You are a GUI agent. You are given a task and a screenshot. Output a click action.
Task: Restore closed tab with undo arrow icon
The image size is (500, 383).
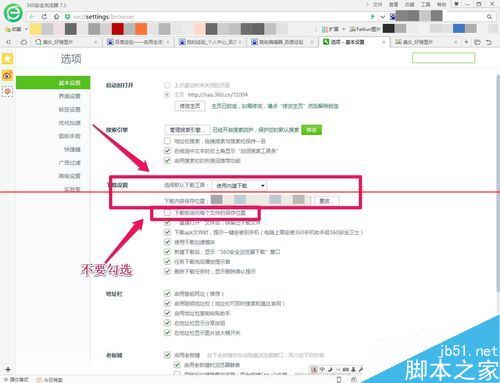tap(489, 42)
